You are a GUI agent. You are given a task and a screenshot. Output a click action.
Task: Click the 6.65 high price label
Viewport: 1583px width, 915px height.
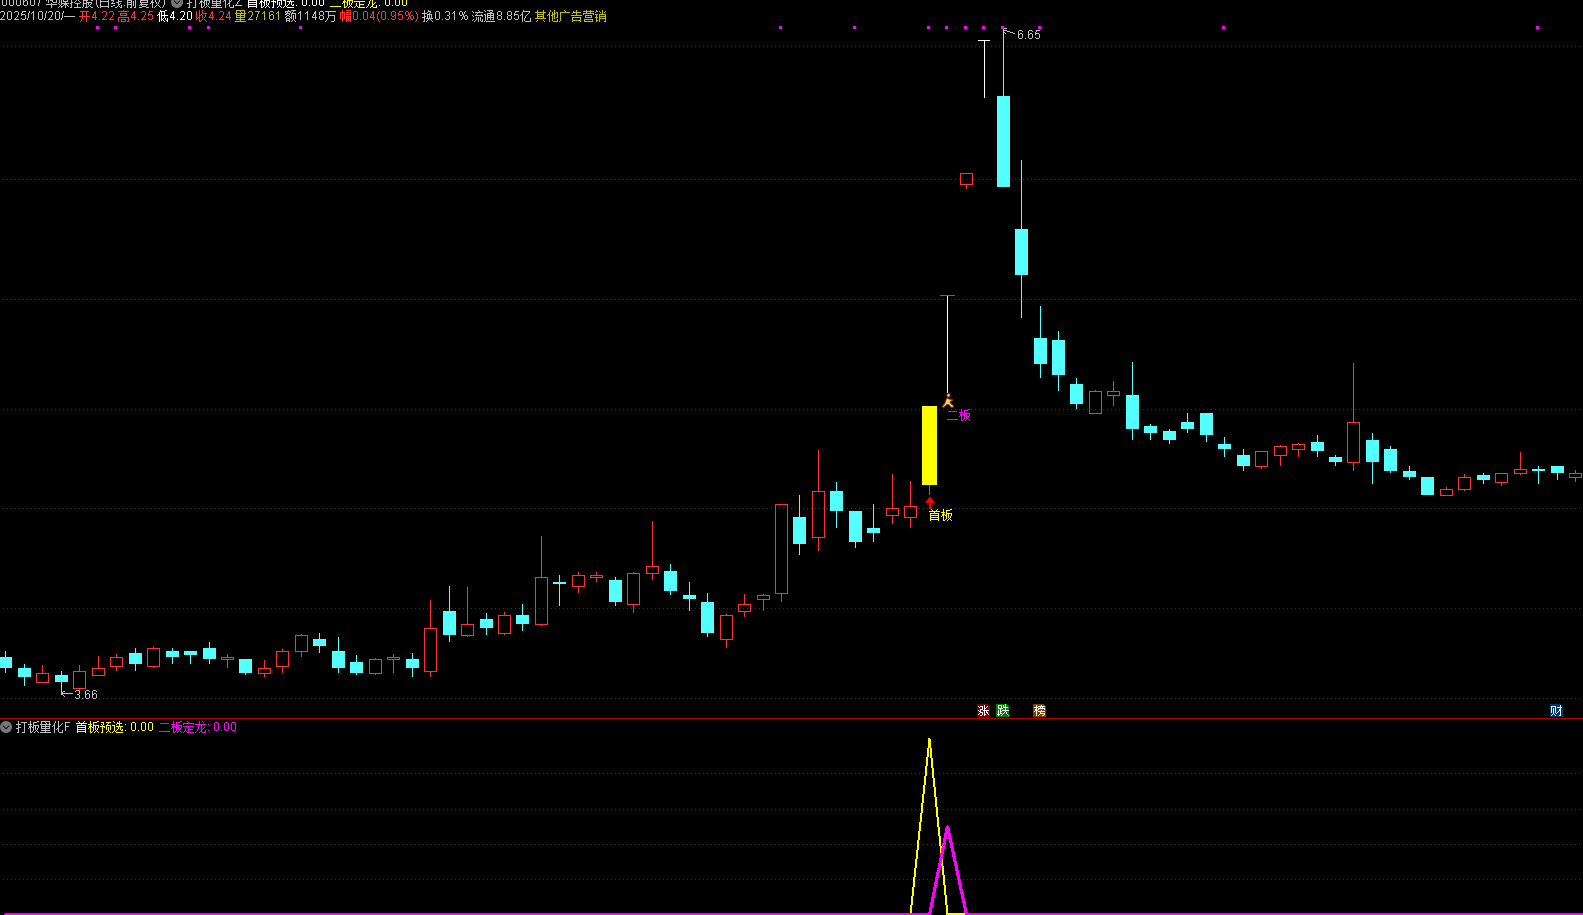1028,35
